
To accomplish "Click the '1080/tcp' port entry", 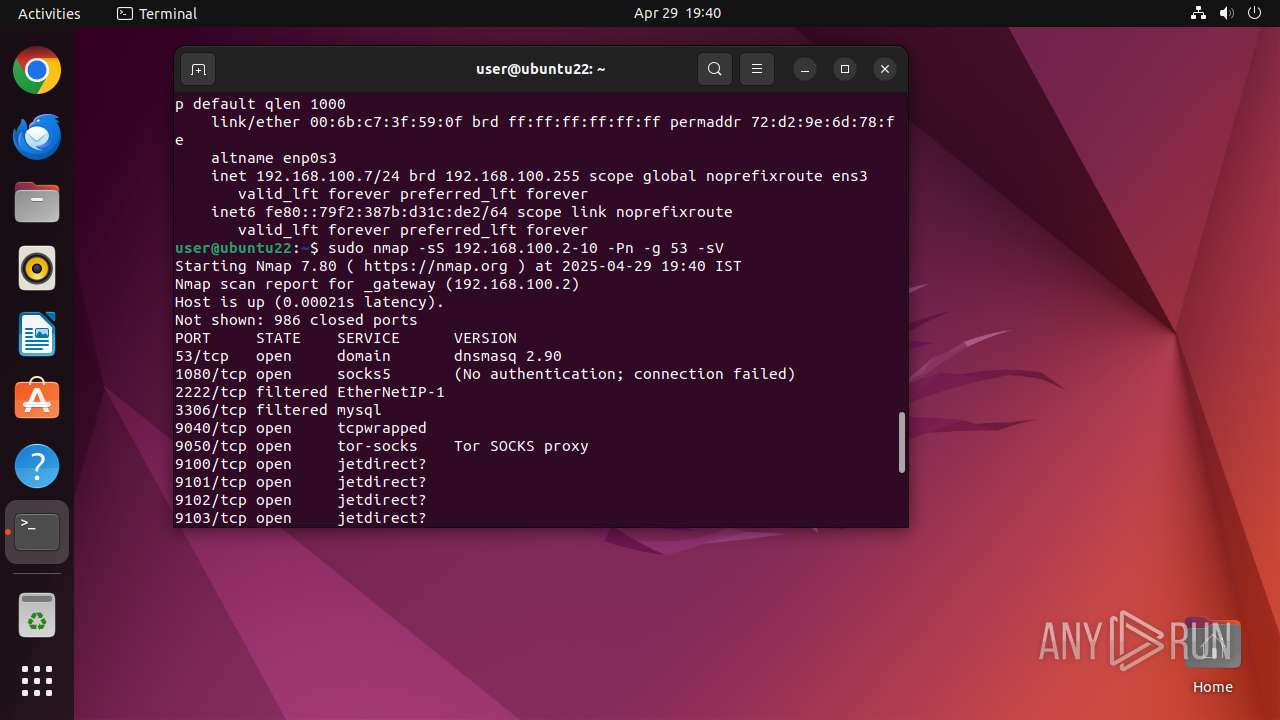I will [x=211, y=374].
